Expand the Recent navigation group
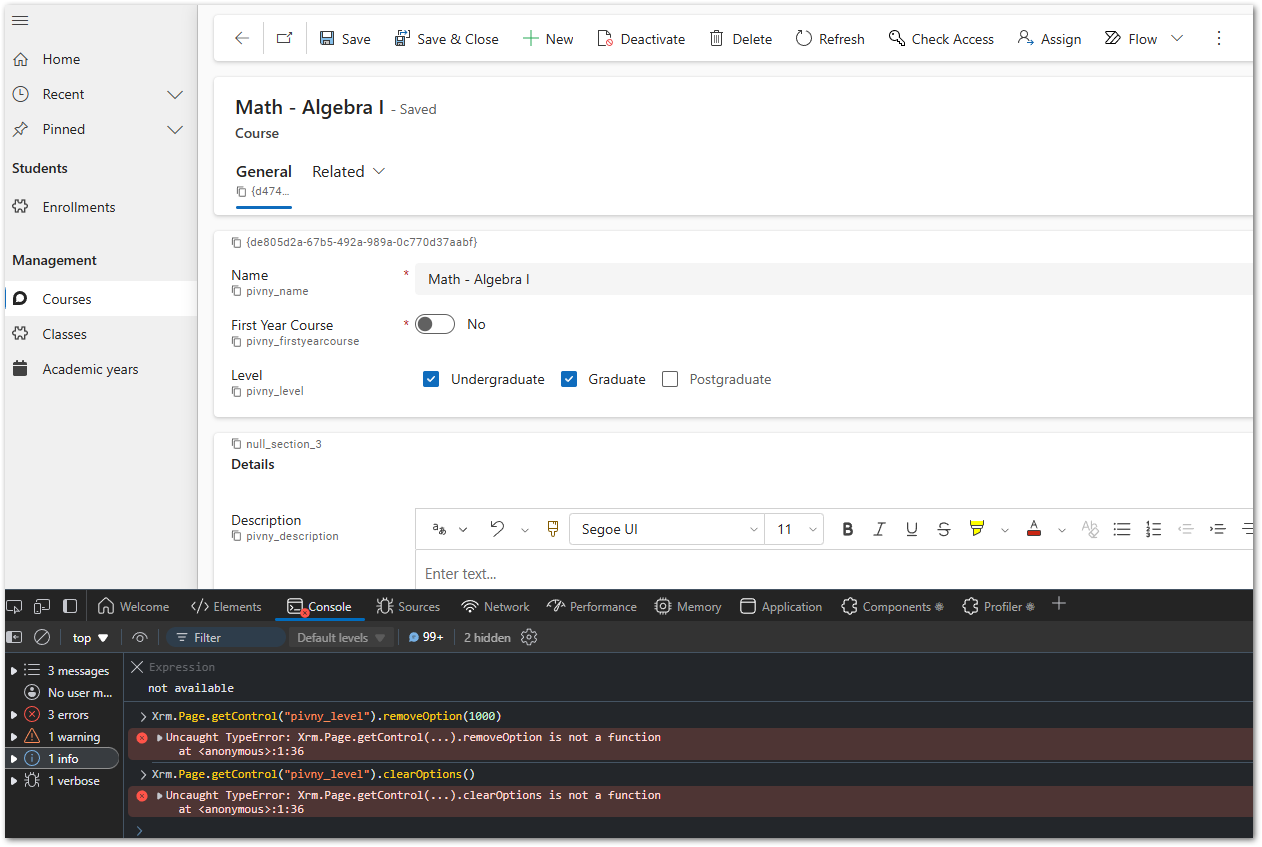Viewport: 1262px width, 847px height. 175,94
